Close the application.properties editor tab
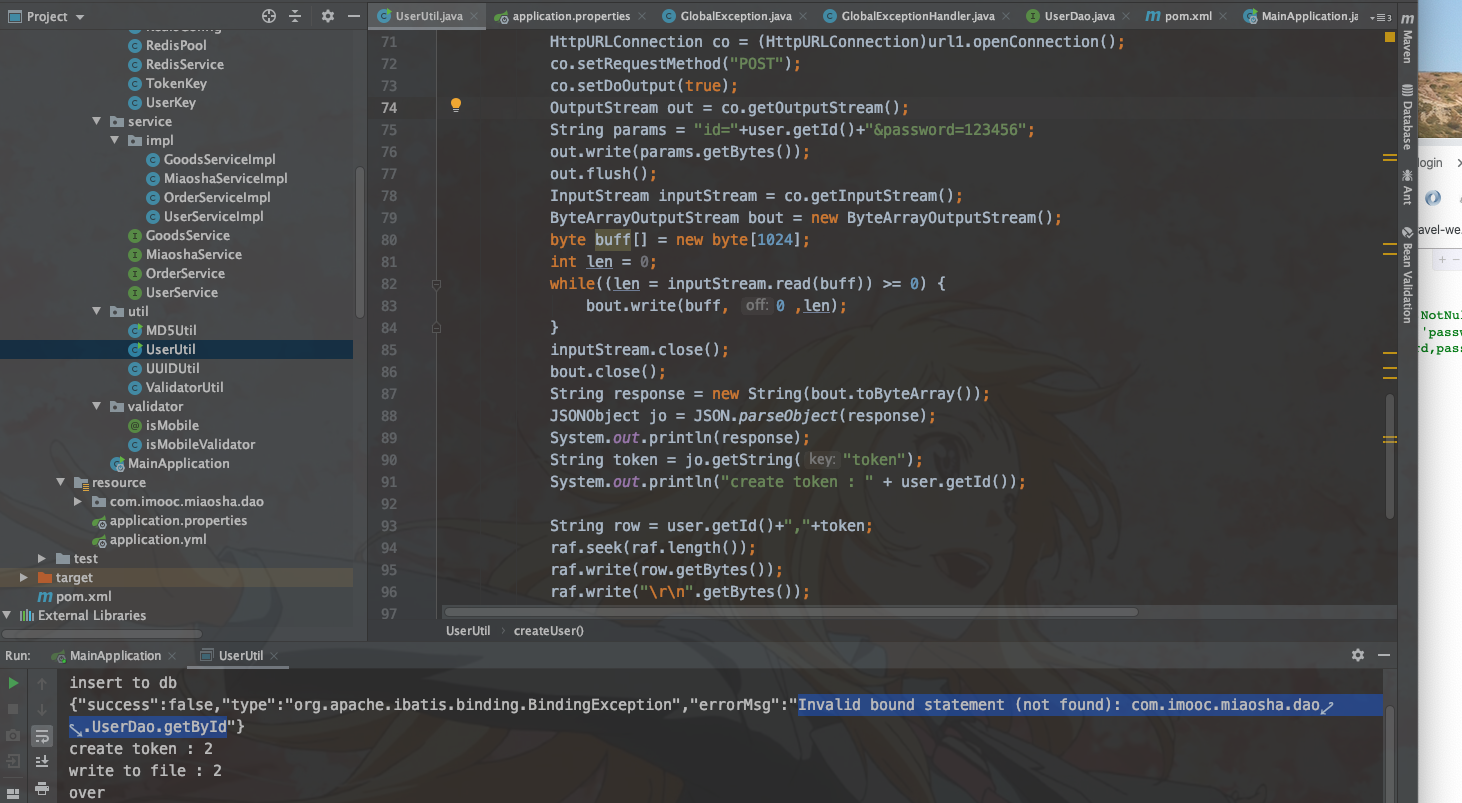 [x=644, y=17]
